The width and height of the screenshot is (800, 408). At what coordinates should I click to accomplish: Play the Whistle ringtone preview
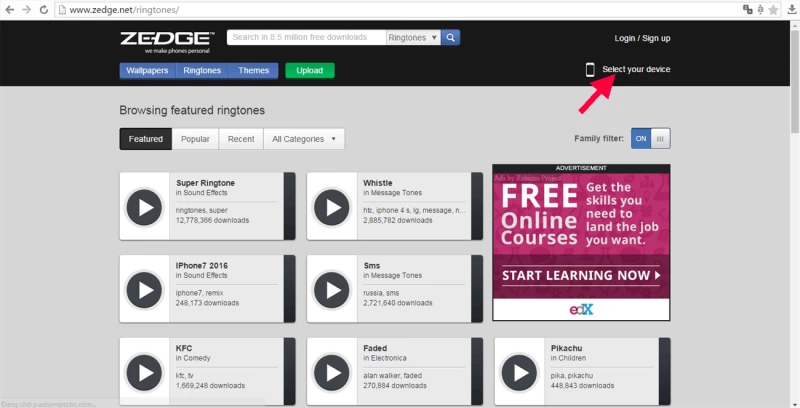click(333, 207)
